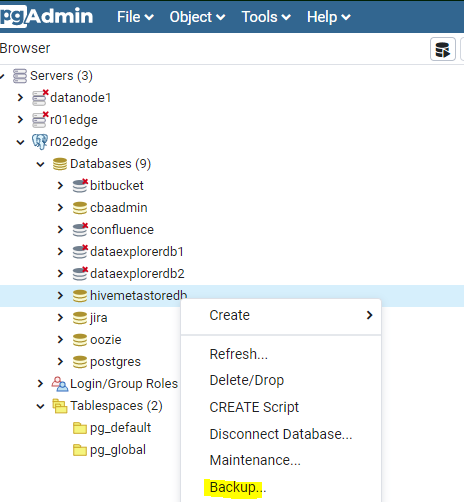Expand the jira database node
The height and width of the screenshot is (502, 464).
(x=60, y=318)
